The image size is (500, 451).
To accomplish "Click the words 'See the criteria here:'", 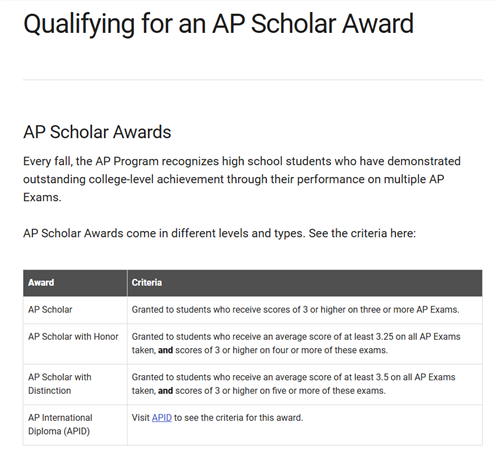I will (362, 233).
